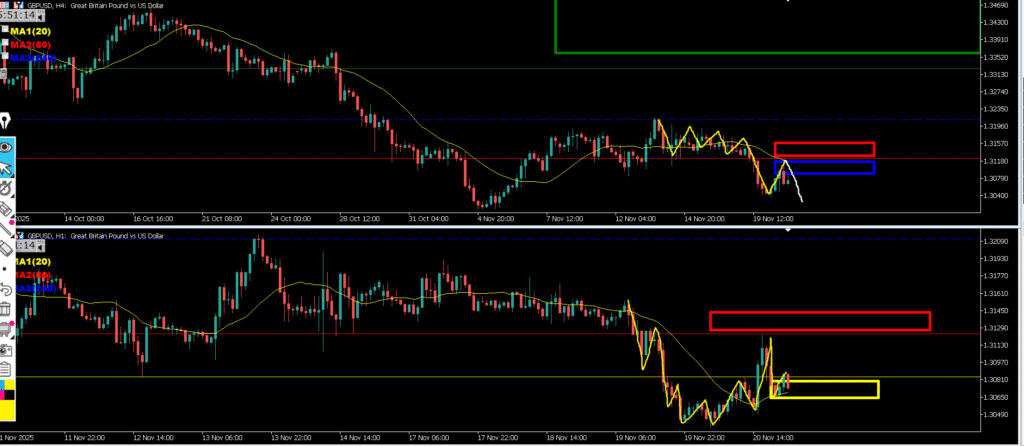The height and width of the screenshot is (446, 1024).
Task: Select the cursor arrow tool
Action: (x=7, y=168)
